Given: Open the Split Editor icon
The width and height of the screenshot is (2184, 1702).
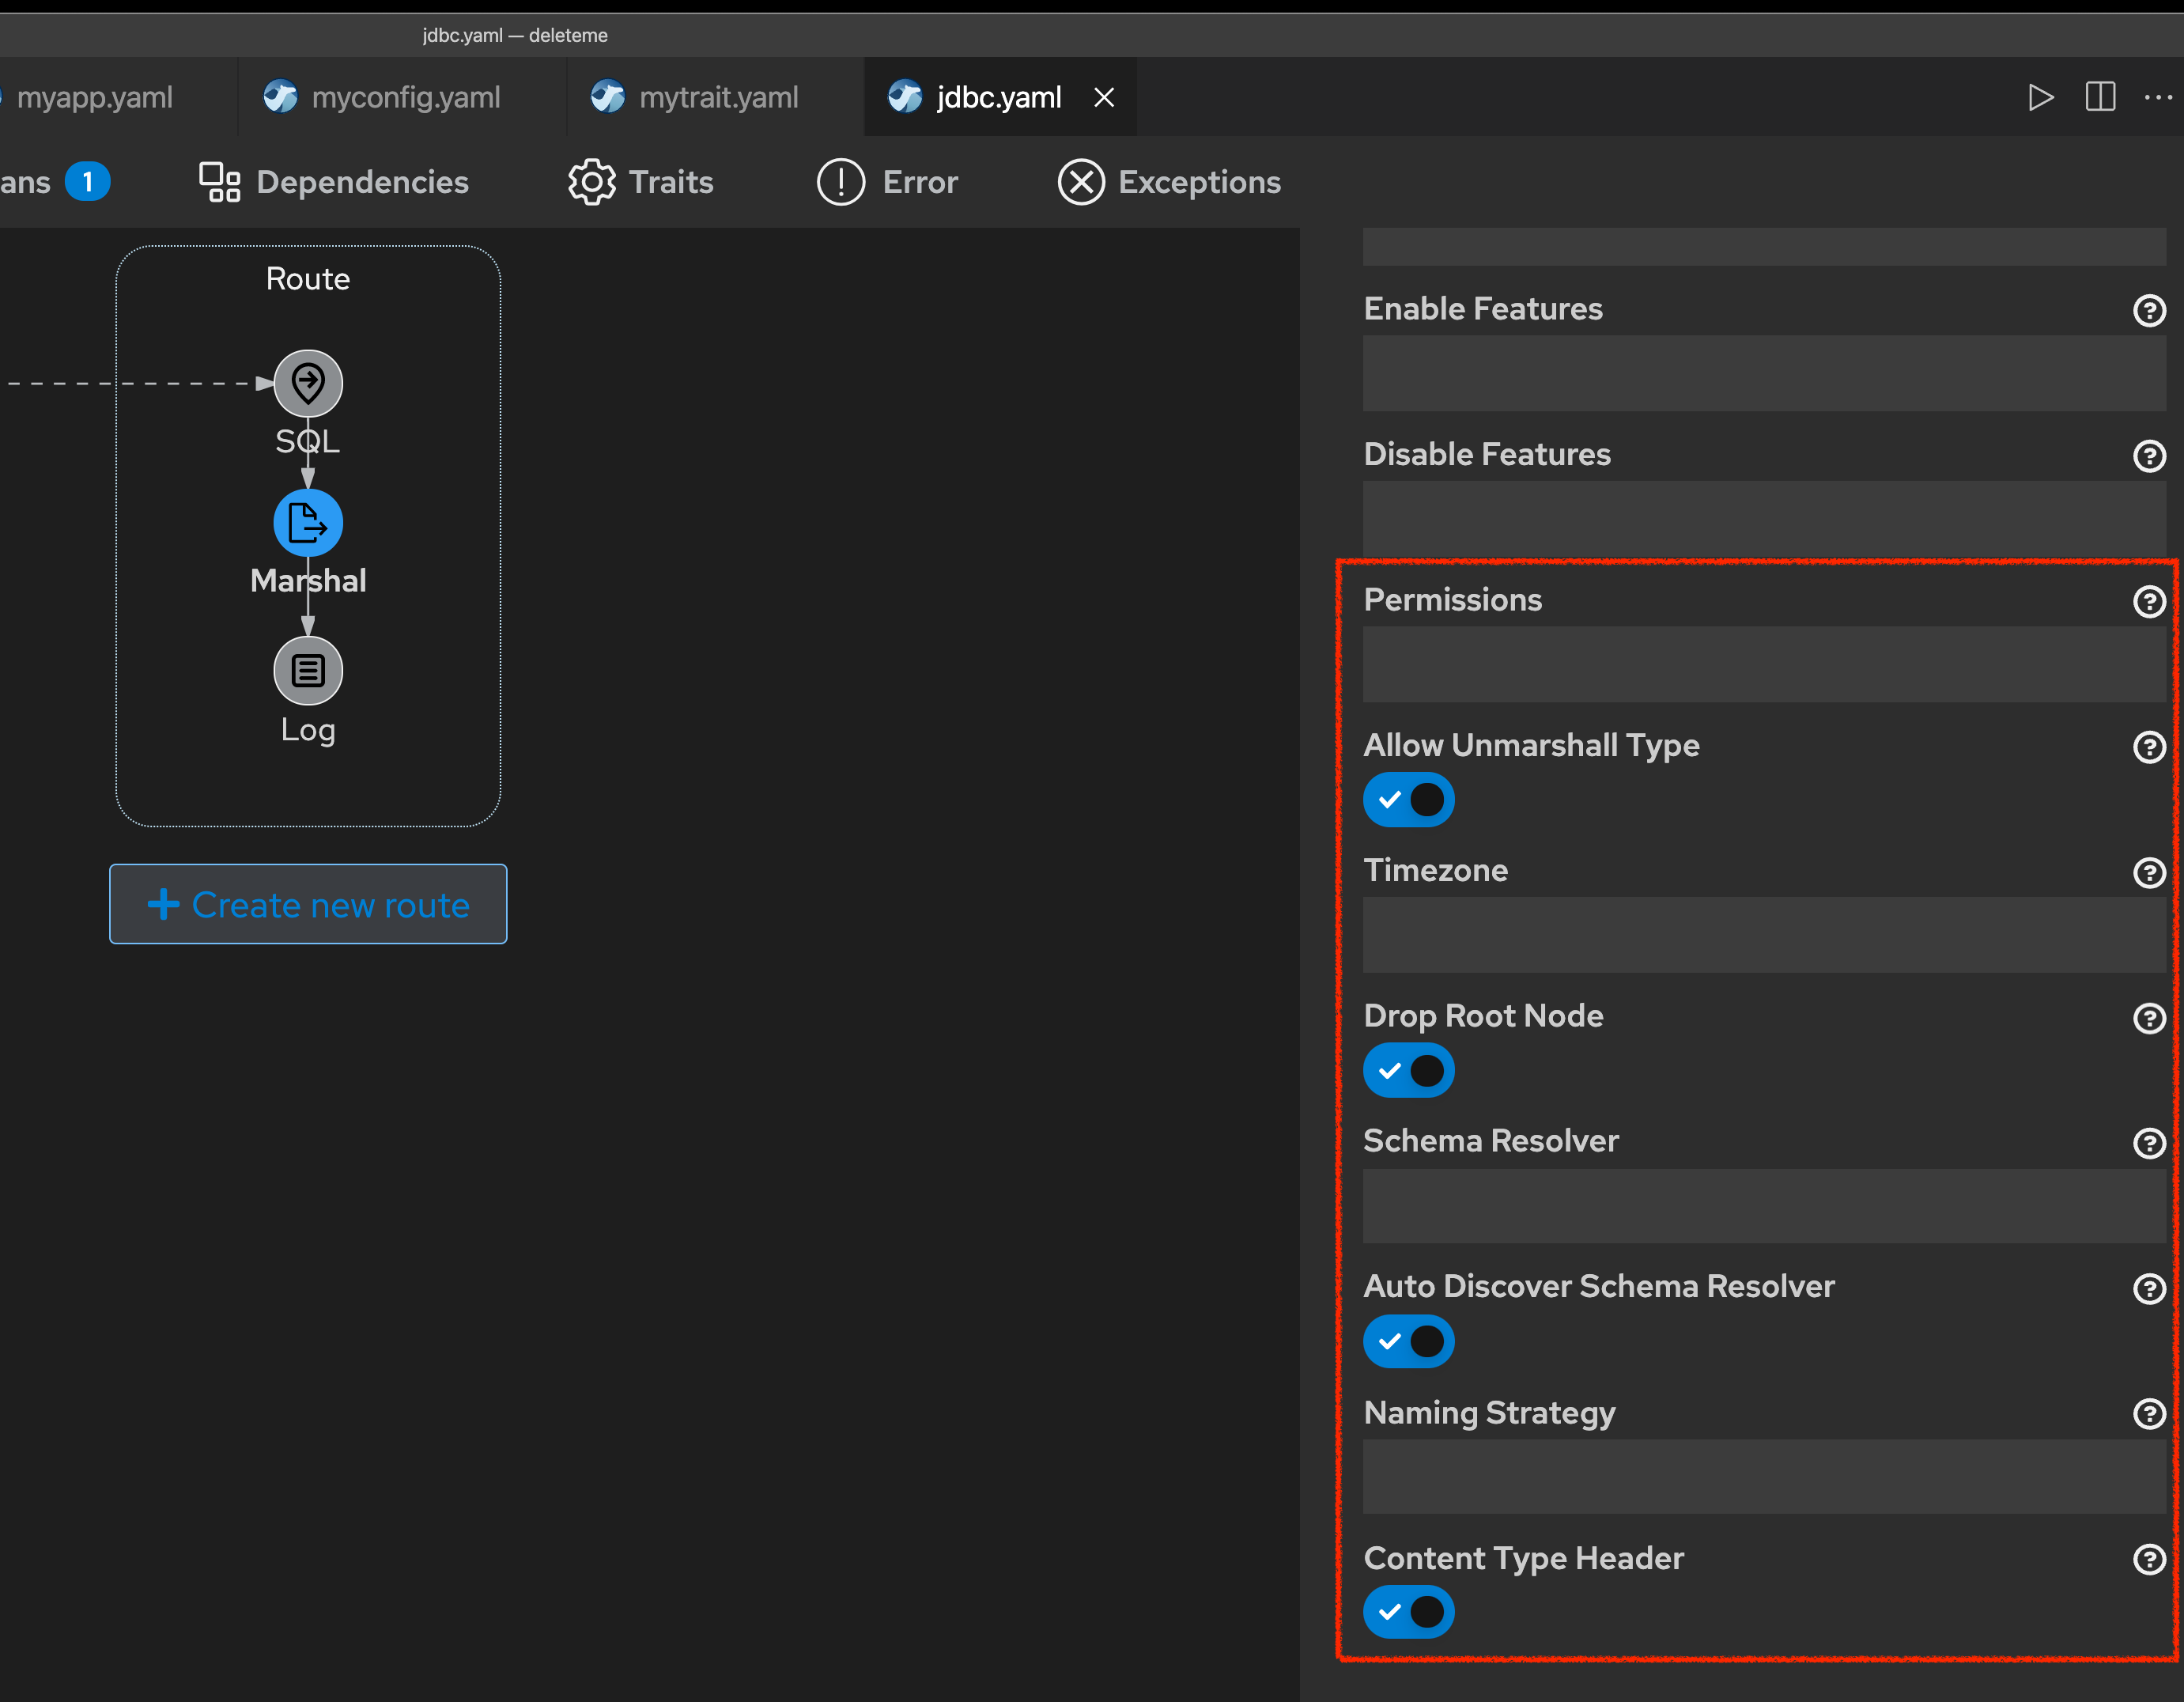Looking at the screenshot, I should coord(2100,97).
